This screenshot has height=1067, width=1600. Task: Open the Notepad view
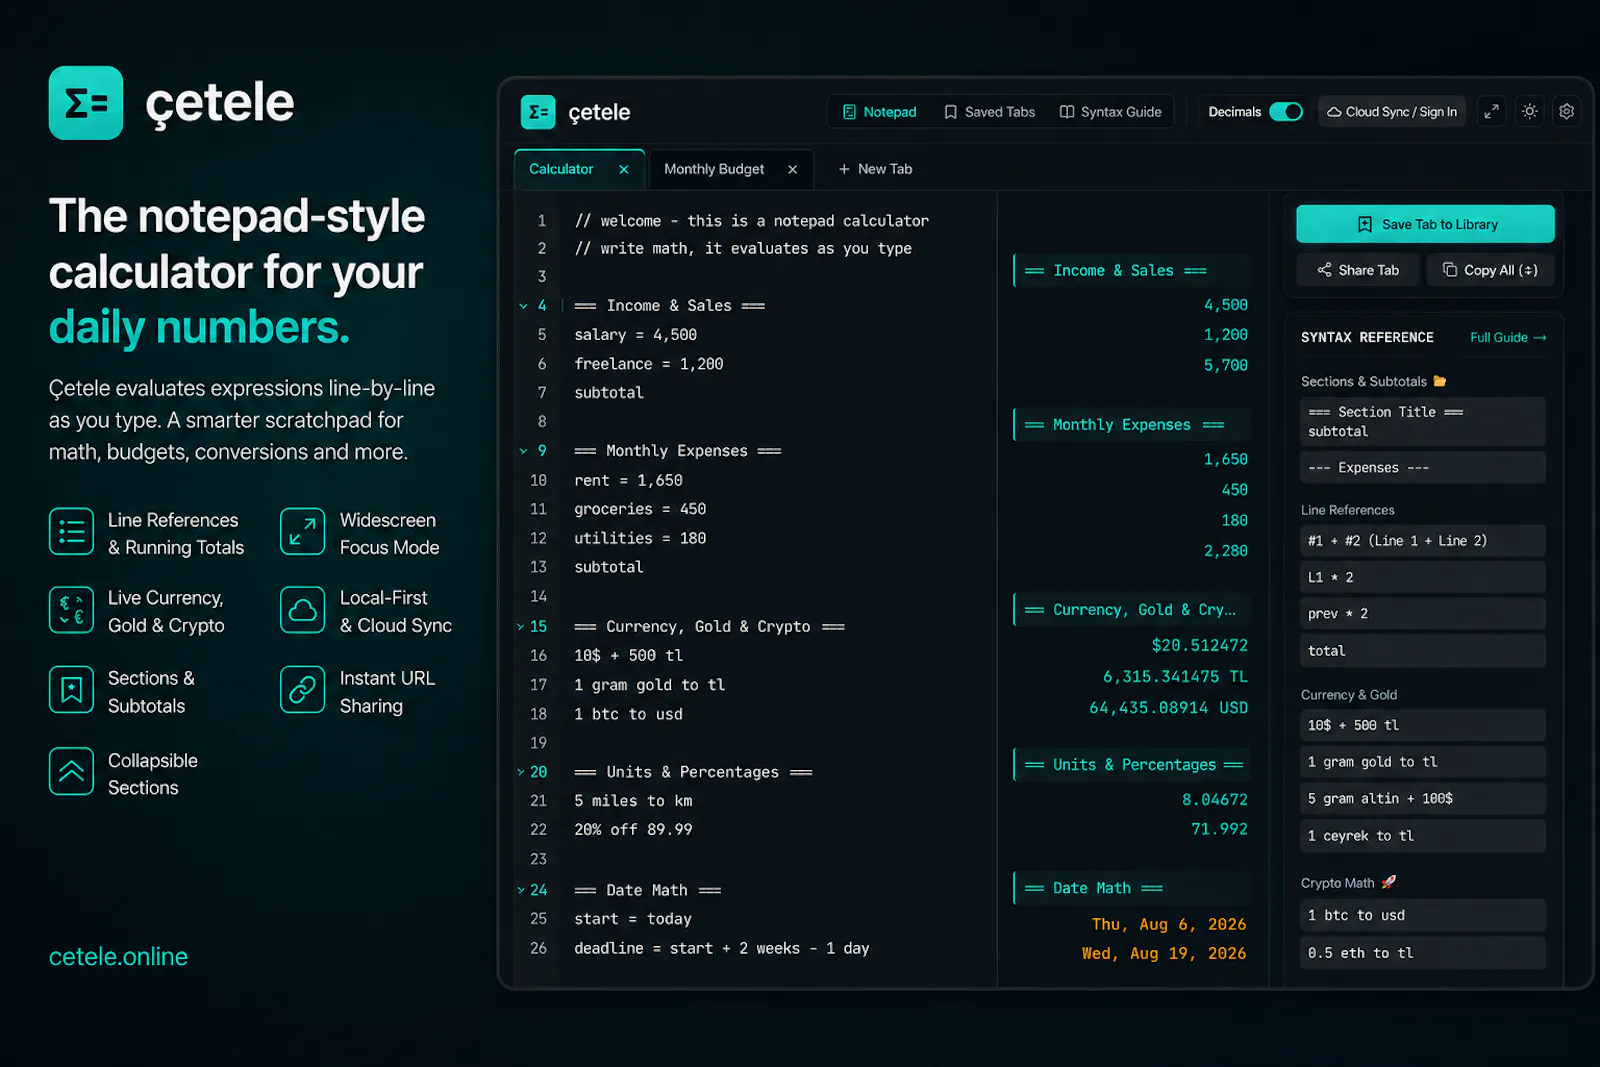coord(879,112)
